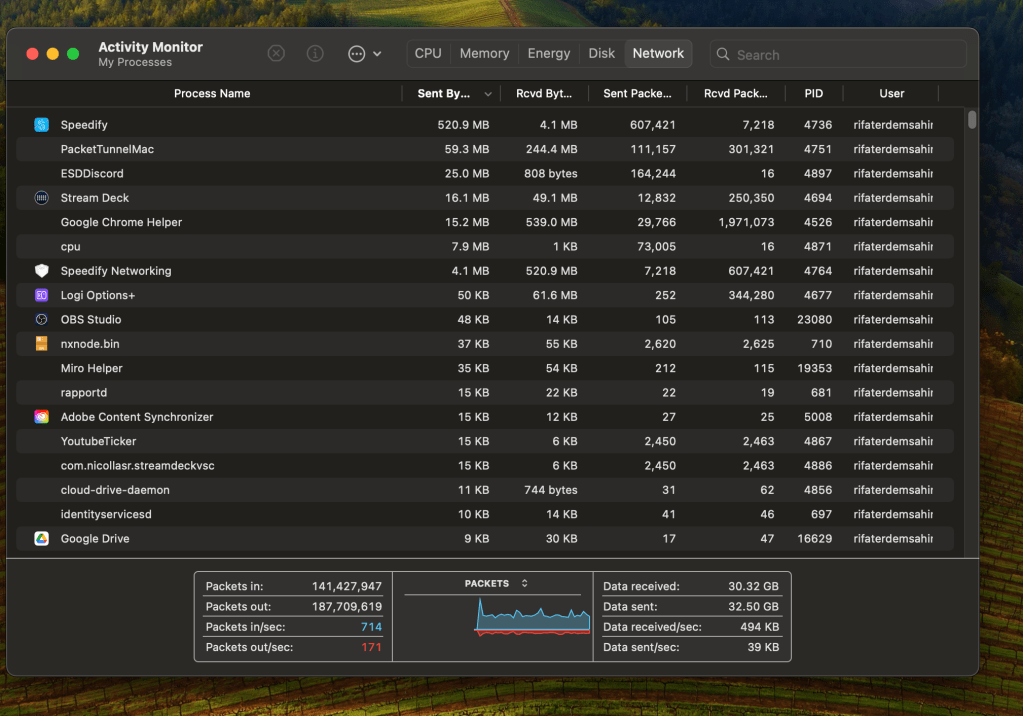Open process info with the inspect icon

tap(315, 54)
